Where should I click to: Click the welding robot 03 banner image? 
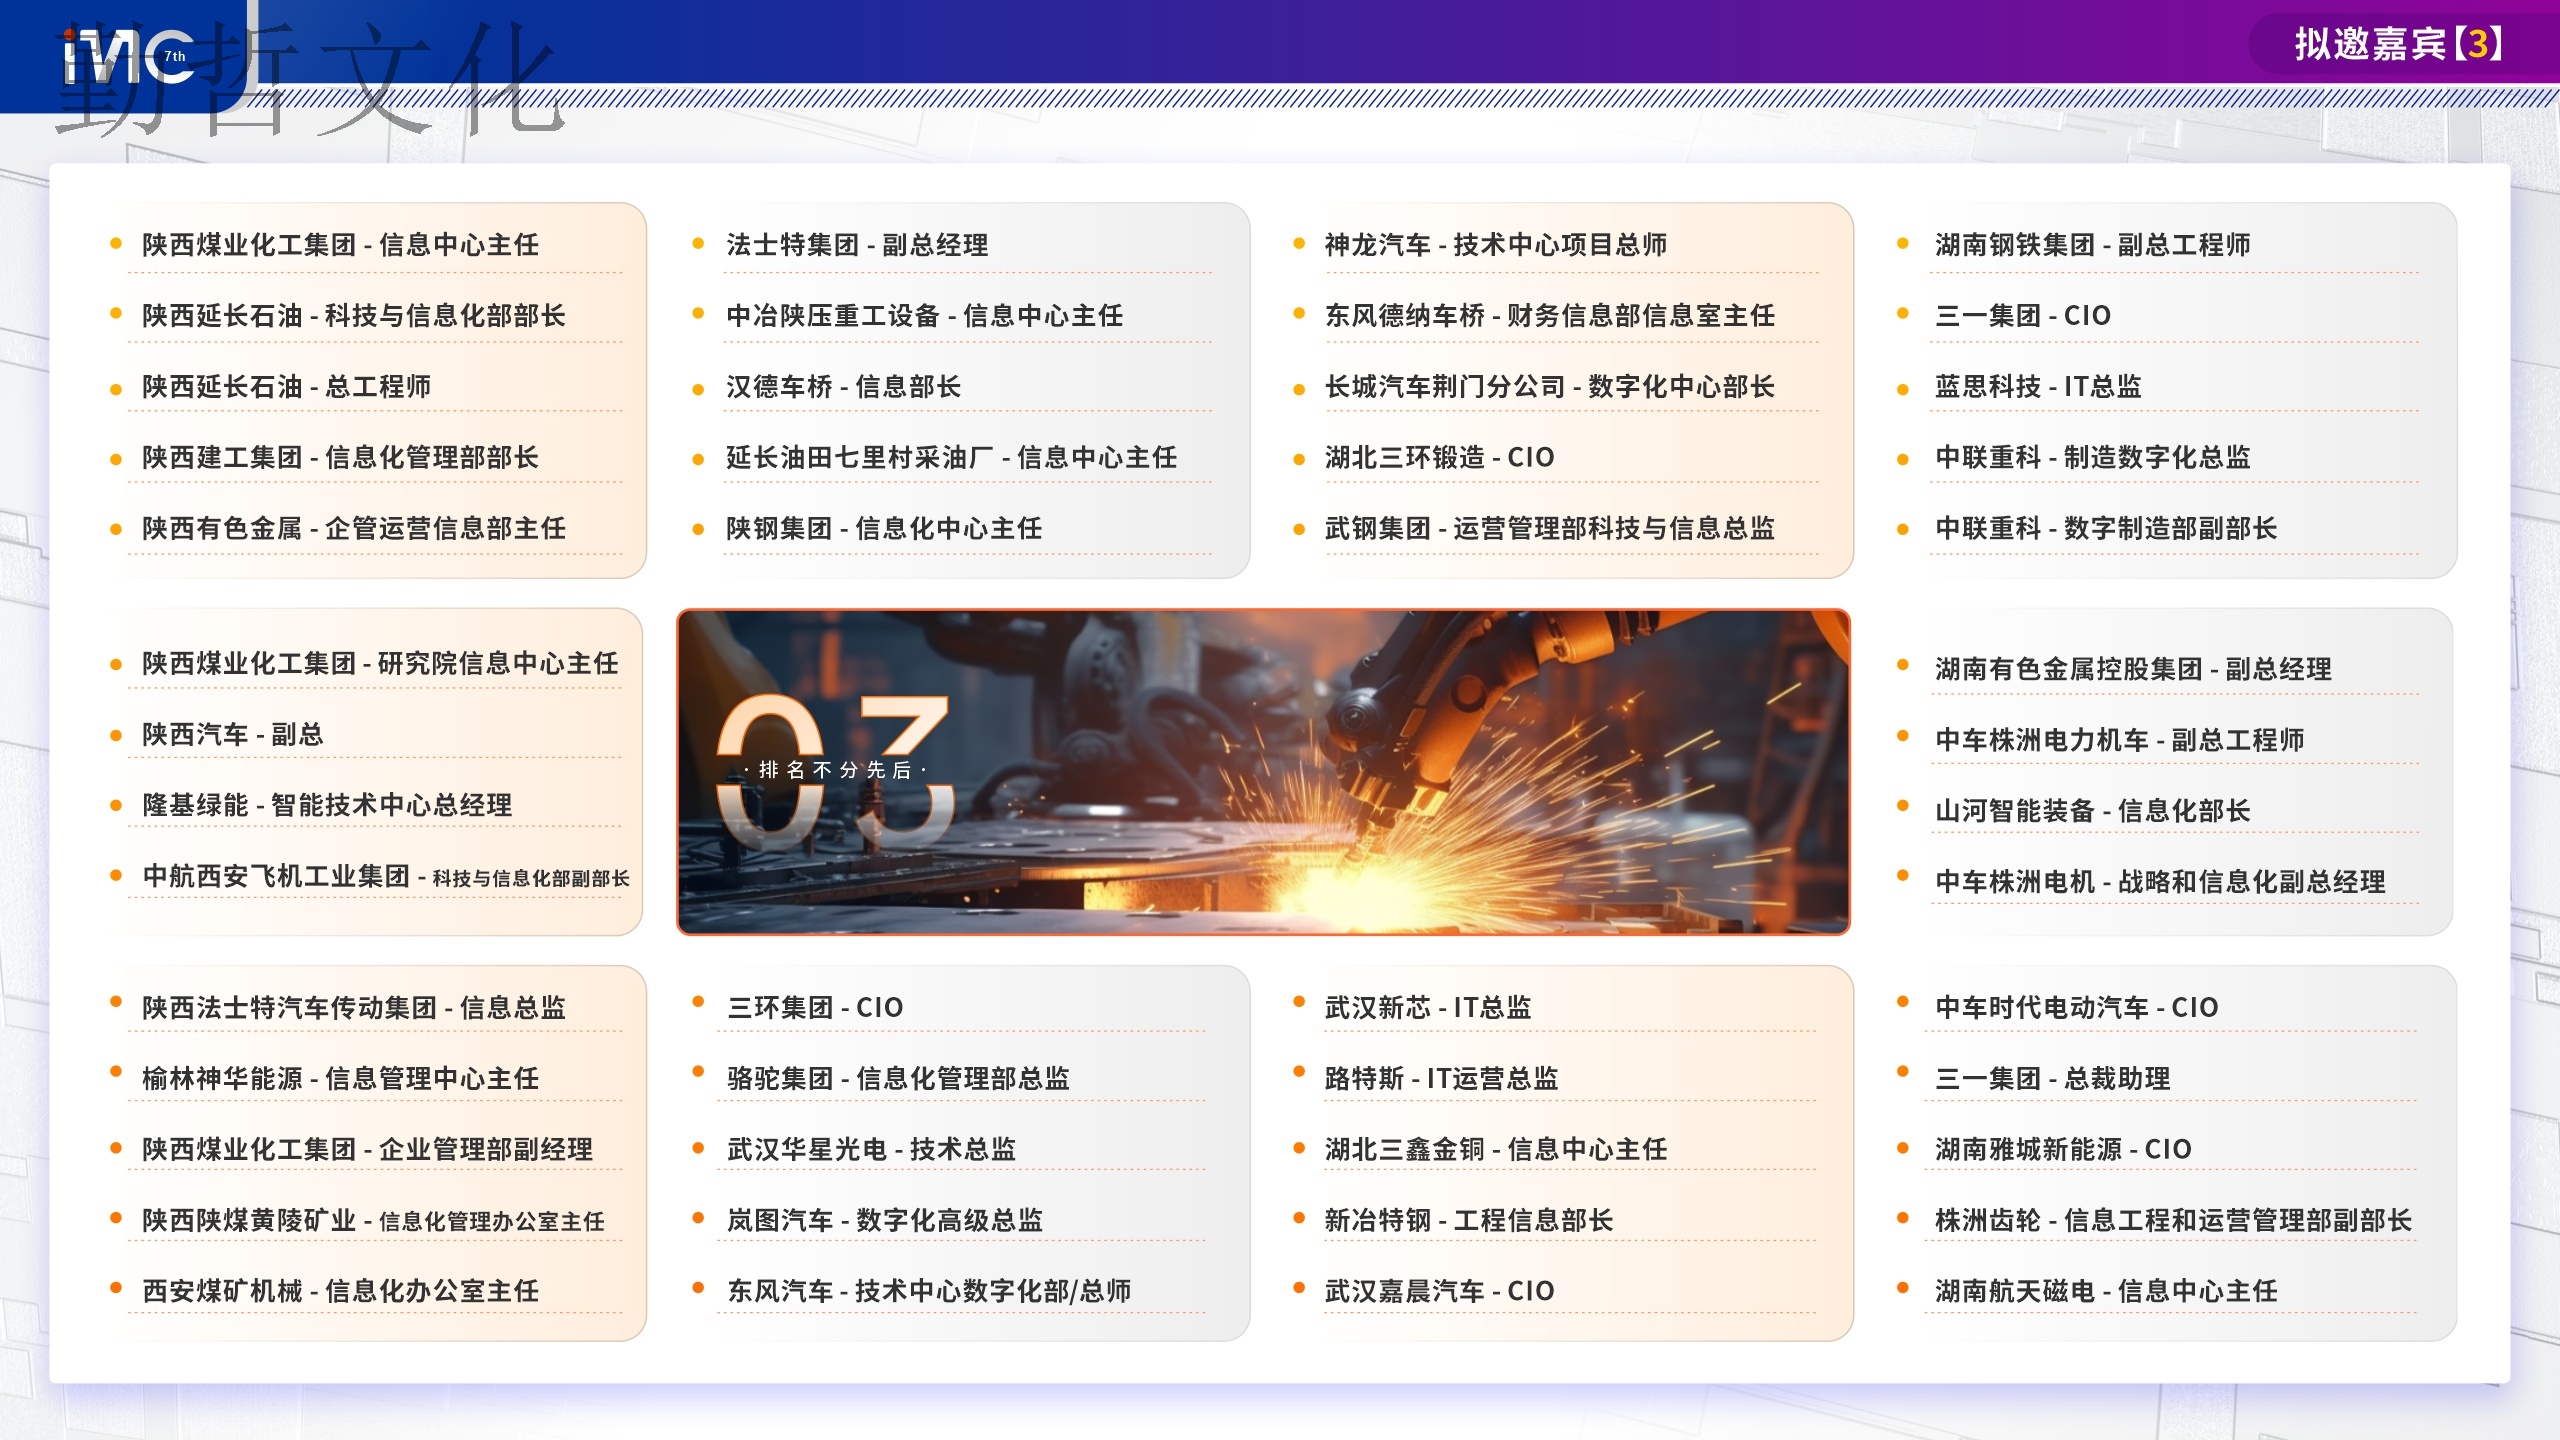tap(1263, 772)
